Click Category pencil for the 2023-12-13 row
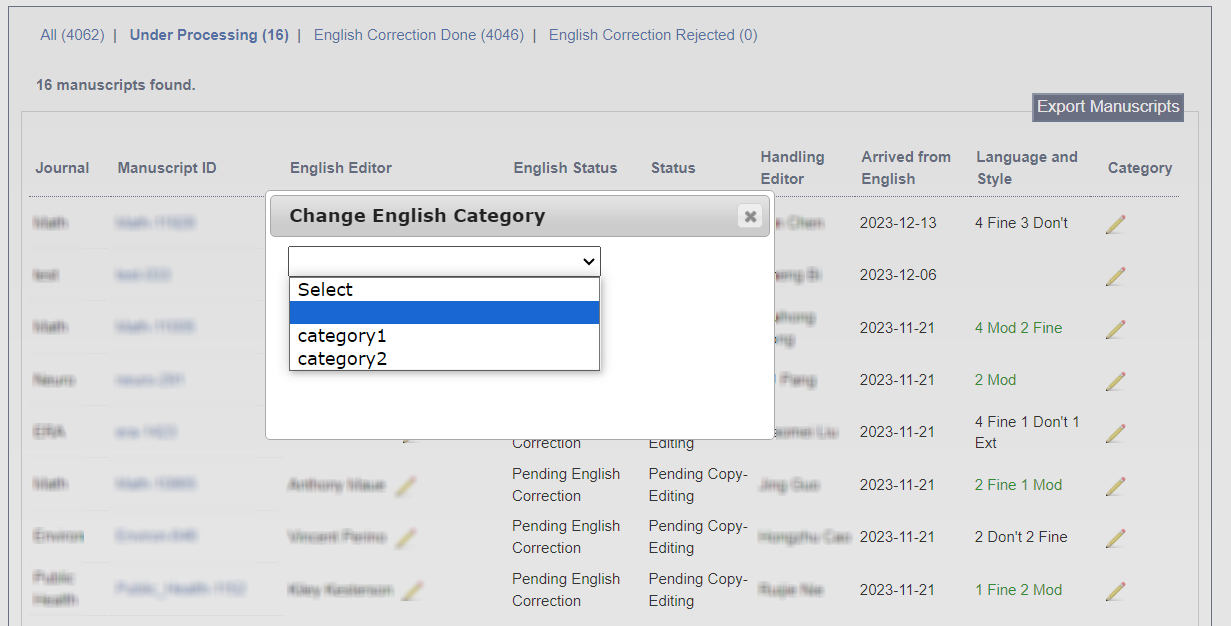 click(x=1115, y=224)
